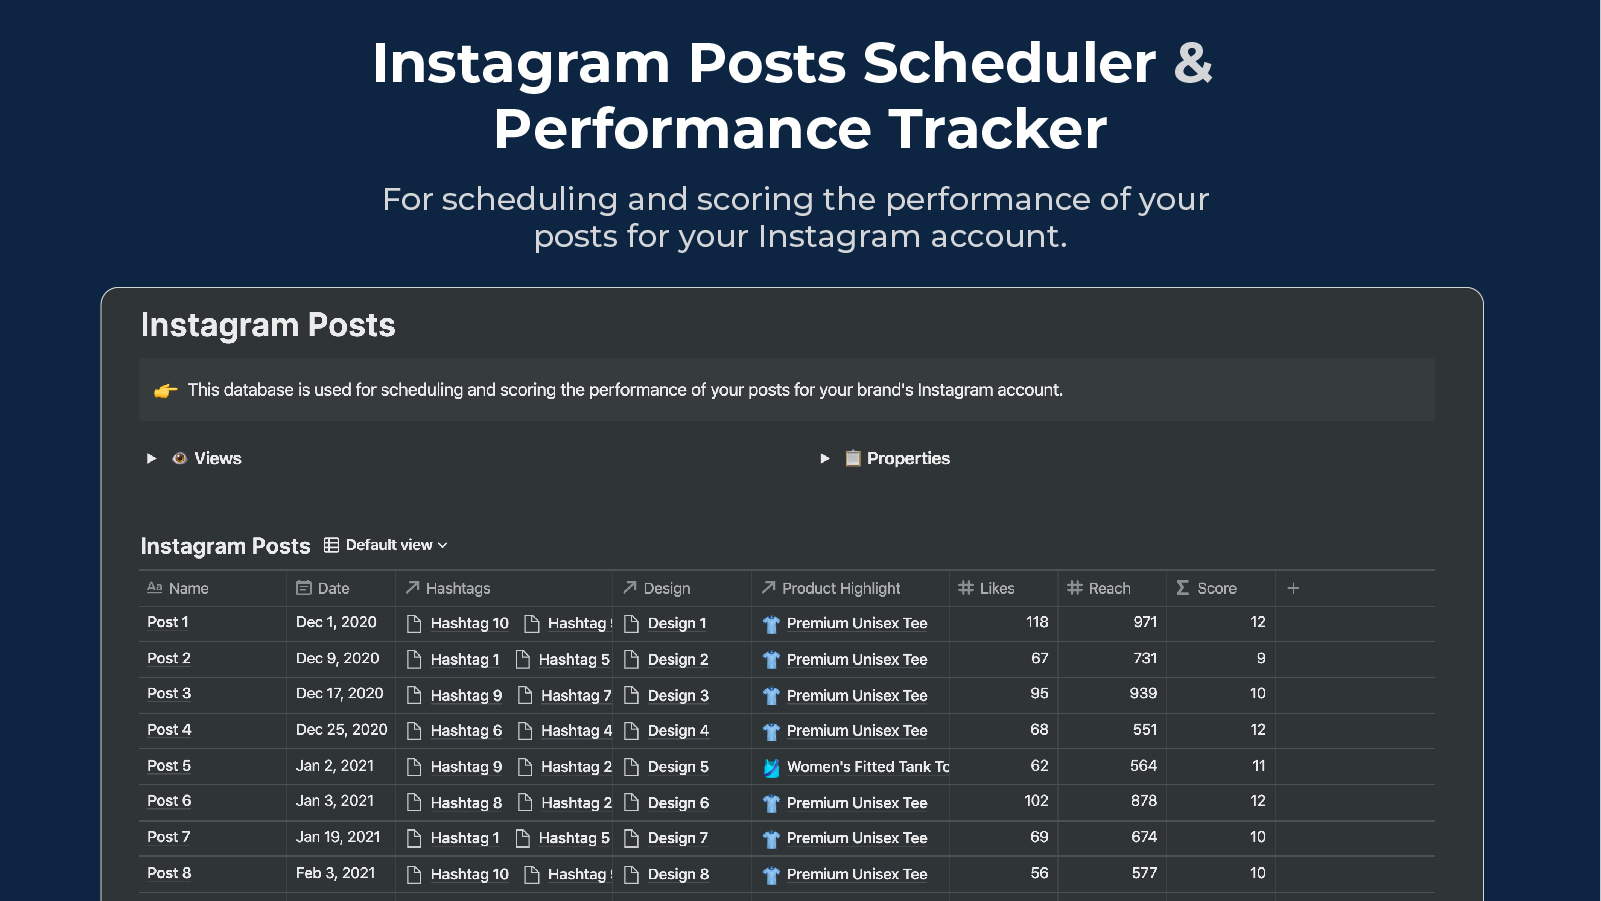Expand the Views section
Screen dimensions: 1601x901
(x=152, y=458)
